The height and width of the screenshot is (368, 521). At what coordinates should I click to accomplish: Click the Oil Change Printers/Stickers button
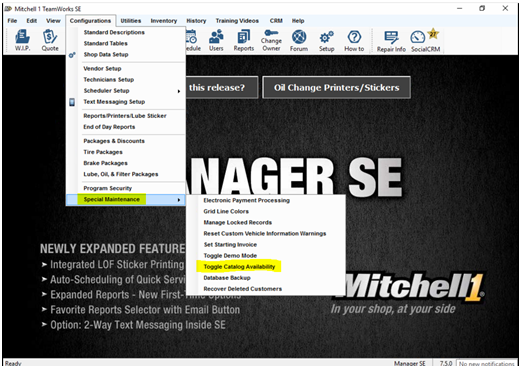pyautogui.click(x=336, y=87)
